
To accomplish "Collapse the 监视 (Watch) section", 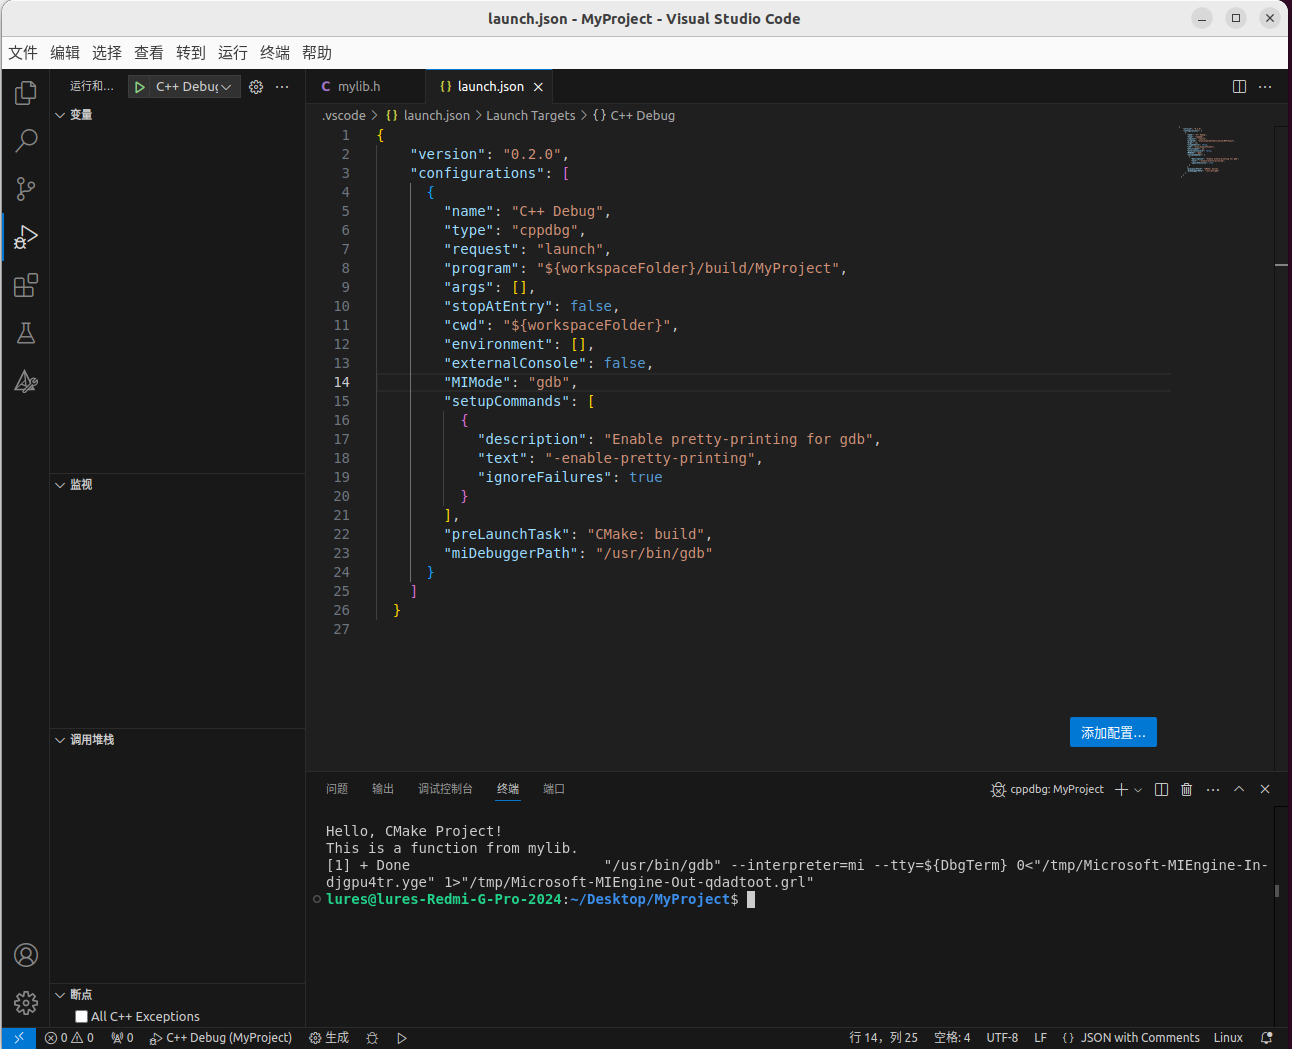I will (81, 485).
